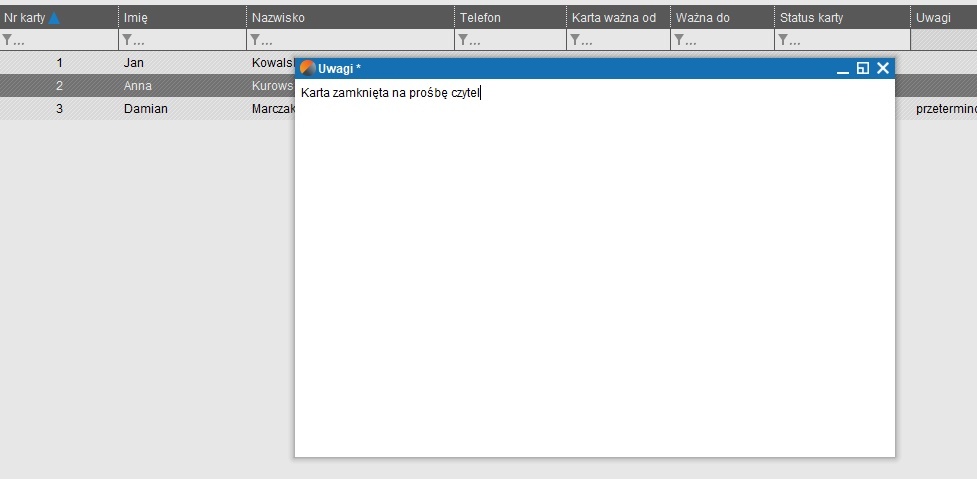The width and height of the screenshot is (977, 479).
Task: Sort by the Telefon column header
Action: tap(510, 17)
